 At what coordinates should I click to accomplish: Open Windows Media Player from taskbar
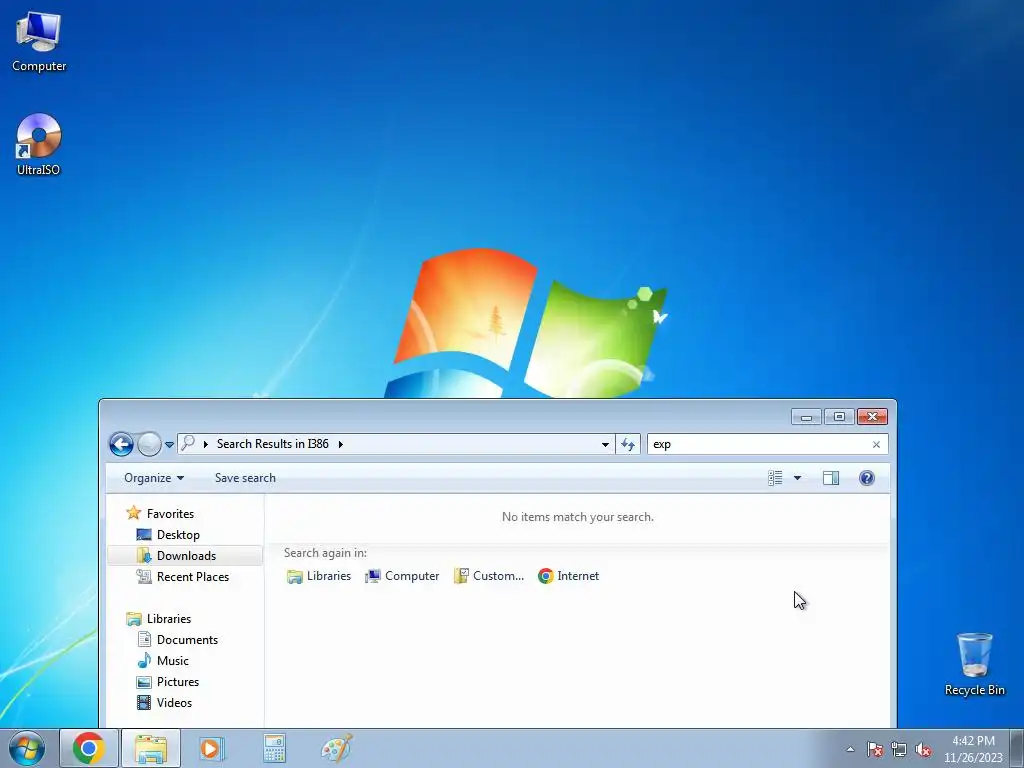(x=212, y=748)
